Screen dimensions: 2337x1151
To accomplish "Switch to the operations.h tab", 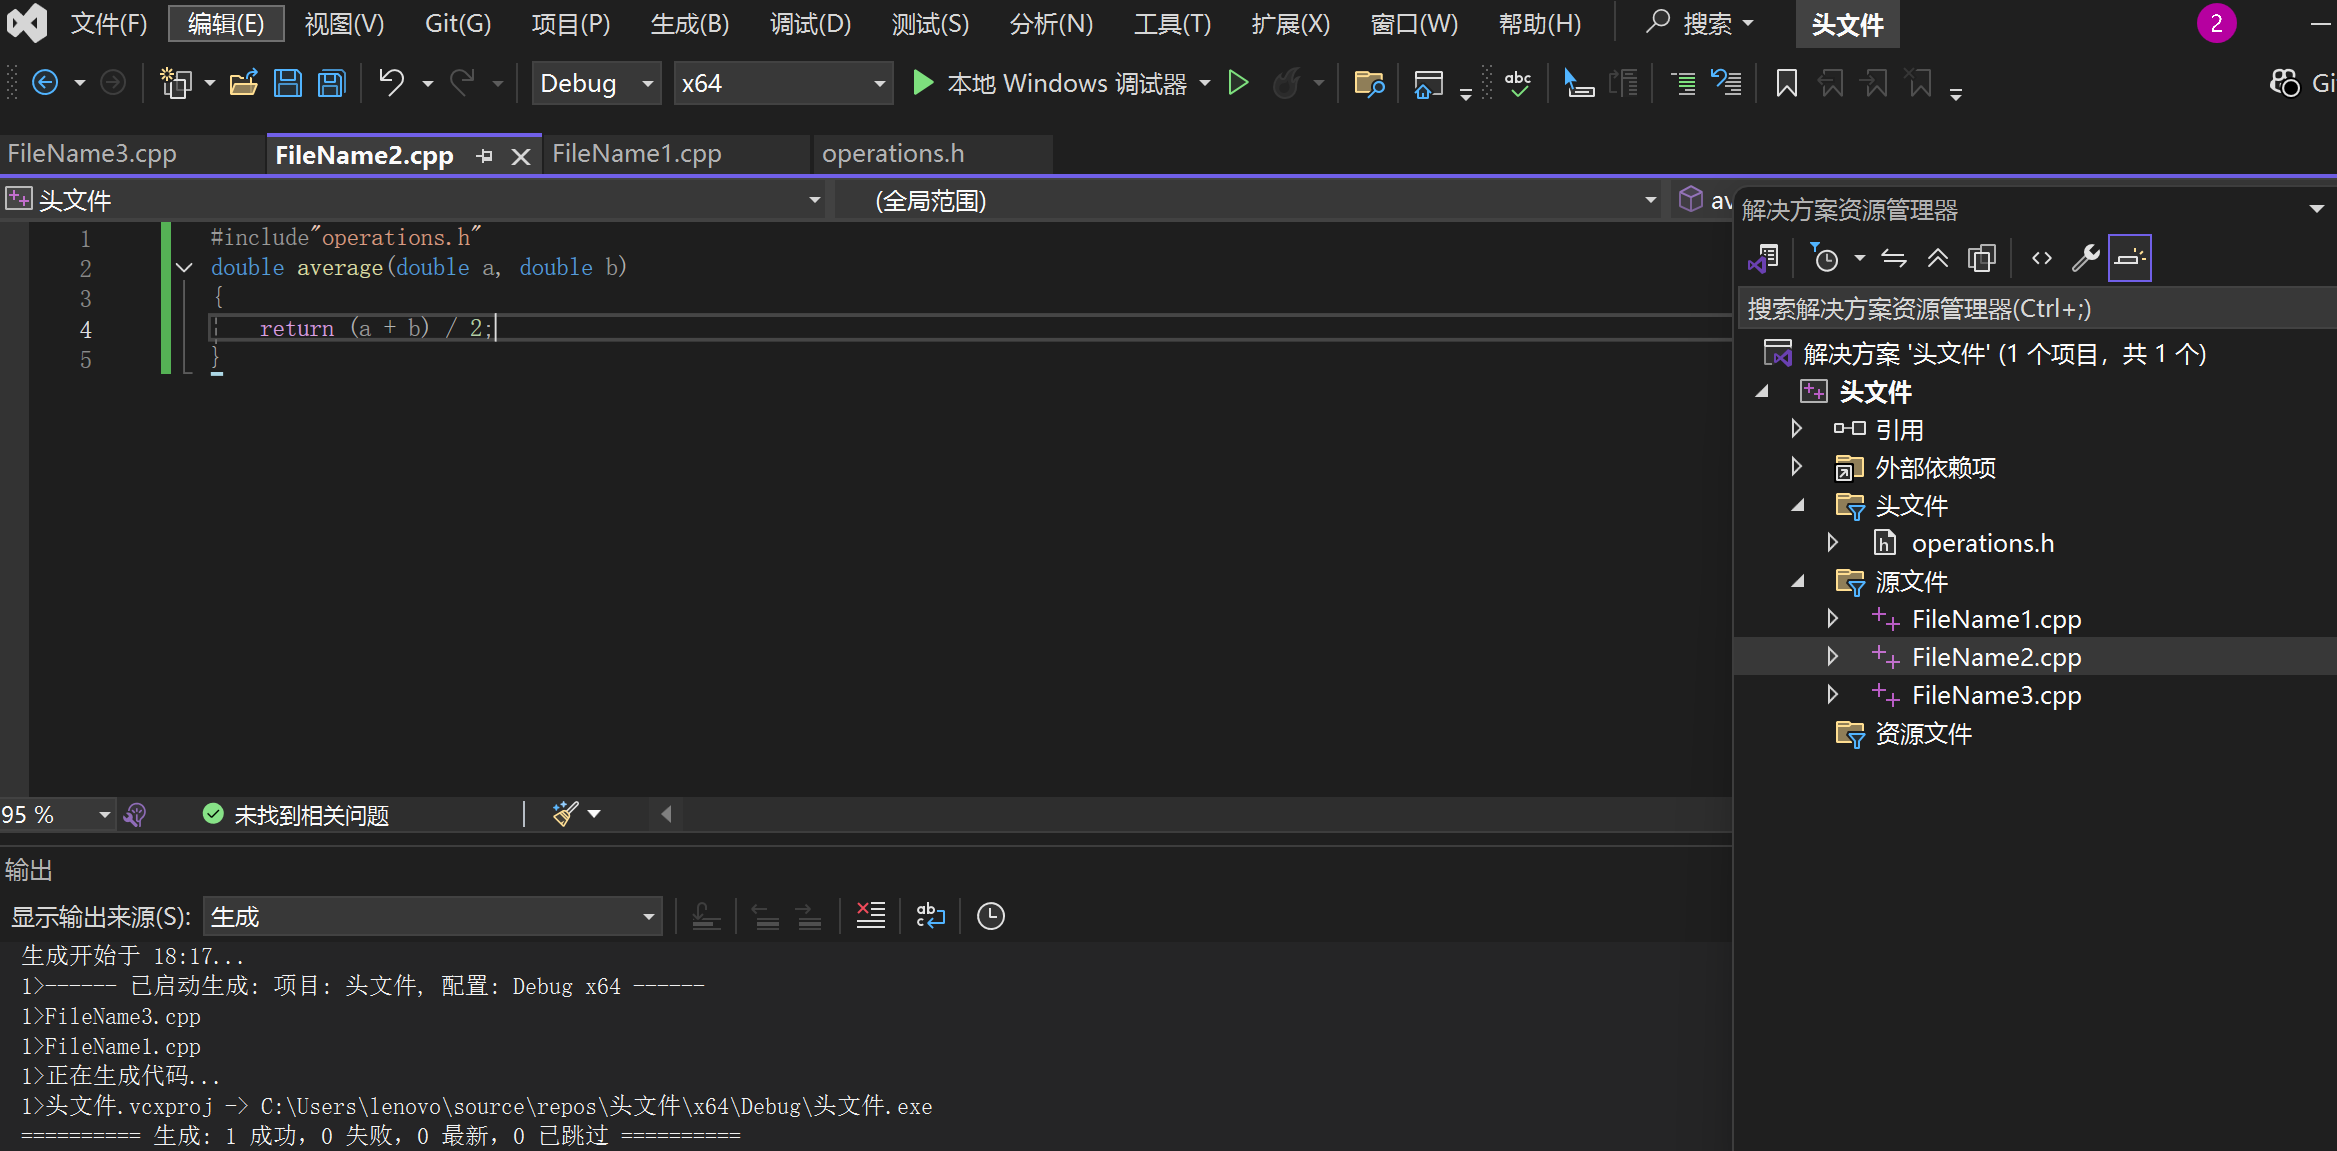I will coord(893,154).
